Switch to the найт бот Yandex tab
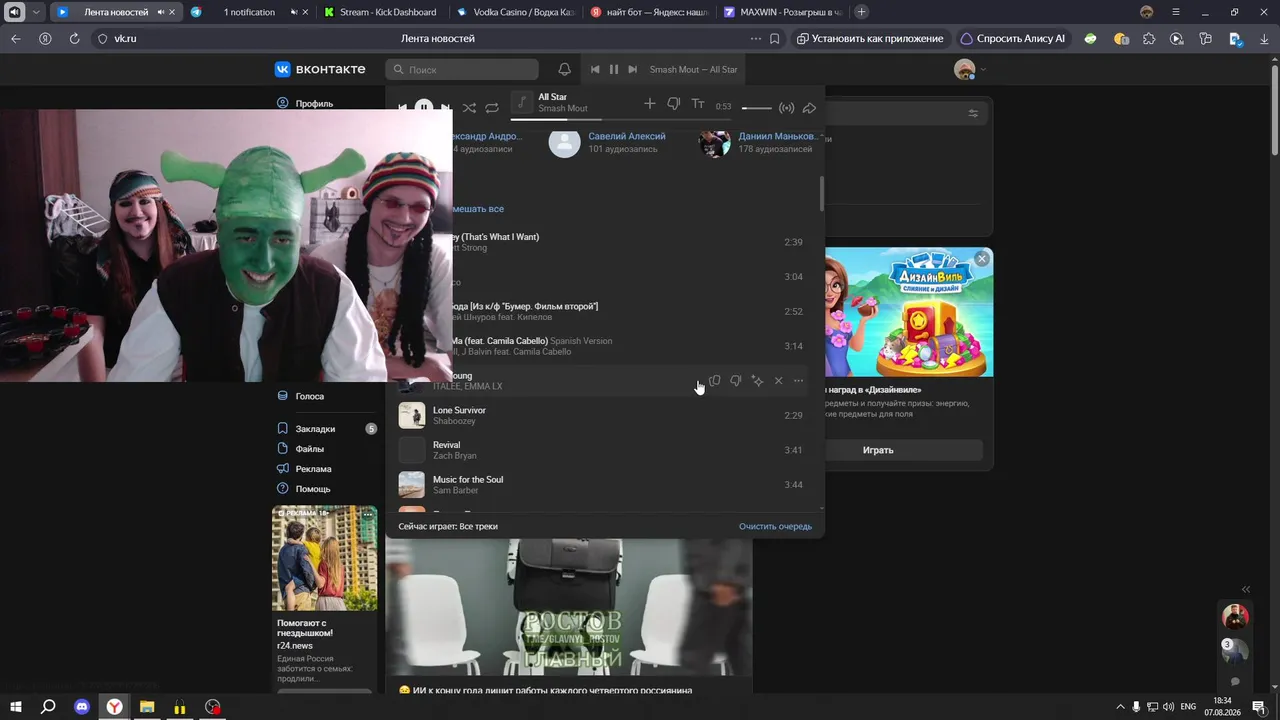 [648, 12]
